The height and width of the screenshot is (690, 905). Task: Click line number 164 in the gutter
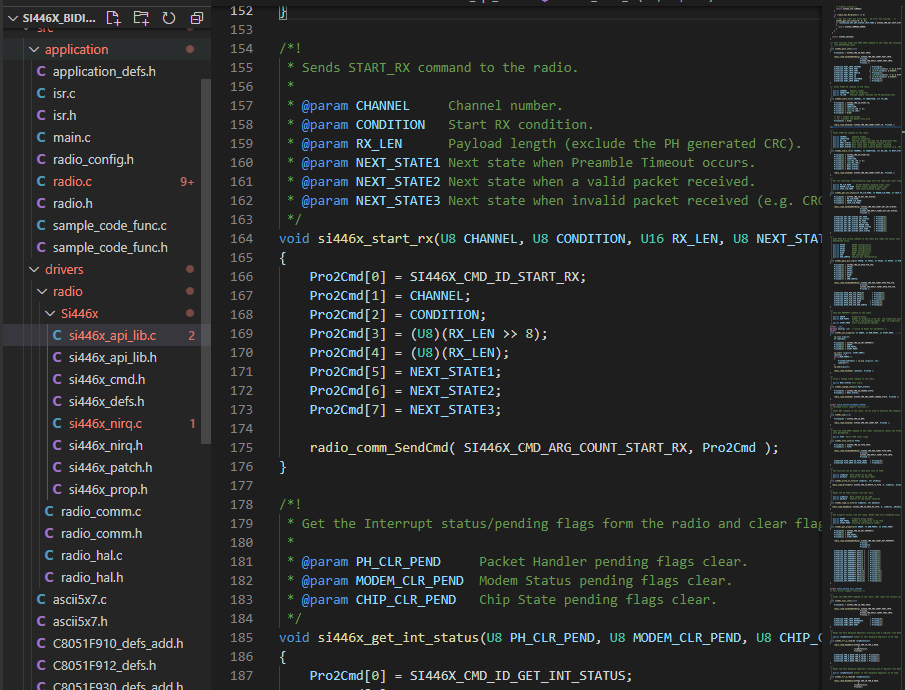(241, 239)
